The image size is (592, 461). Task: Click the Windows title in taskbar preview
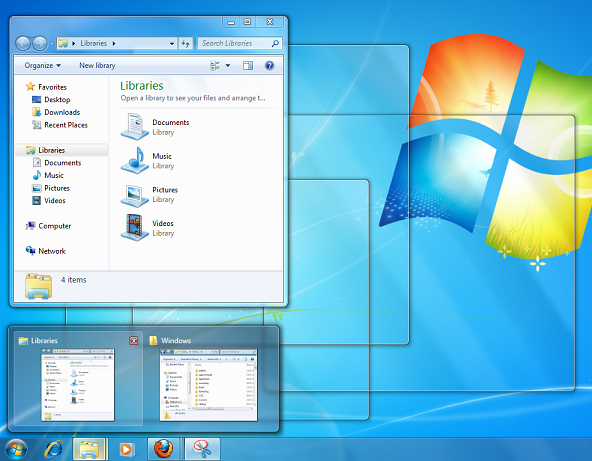click(x=176, y=341)
